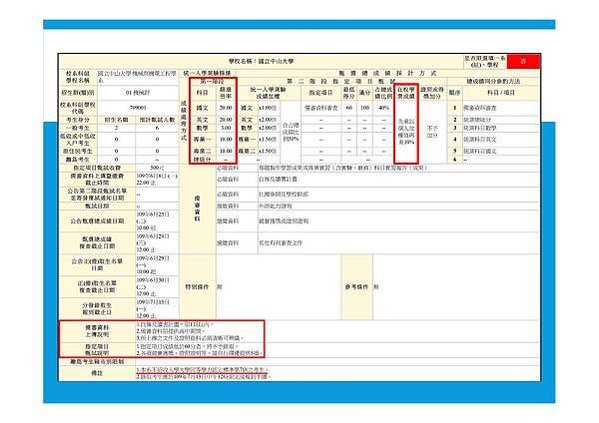This screenshot has height=423, width=599.
Task: Select the 第一階段 header cell
Action: pos(212,81)
